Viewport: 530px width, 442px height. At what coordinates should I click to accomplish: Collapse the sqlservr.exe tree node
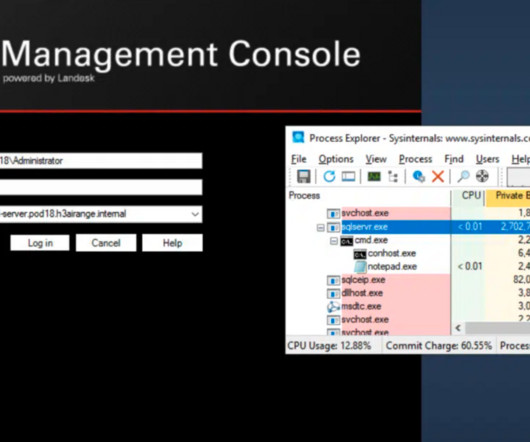pyautogui.click(x=320, y=228)
